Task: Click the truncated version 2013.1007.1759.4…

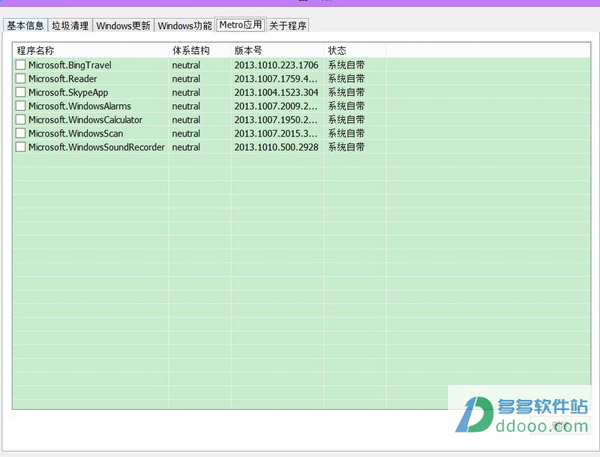Action: coord(276,79)
